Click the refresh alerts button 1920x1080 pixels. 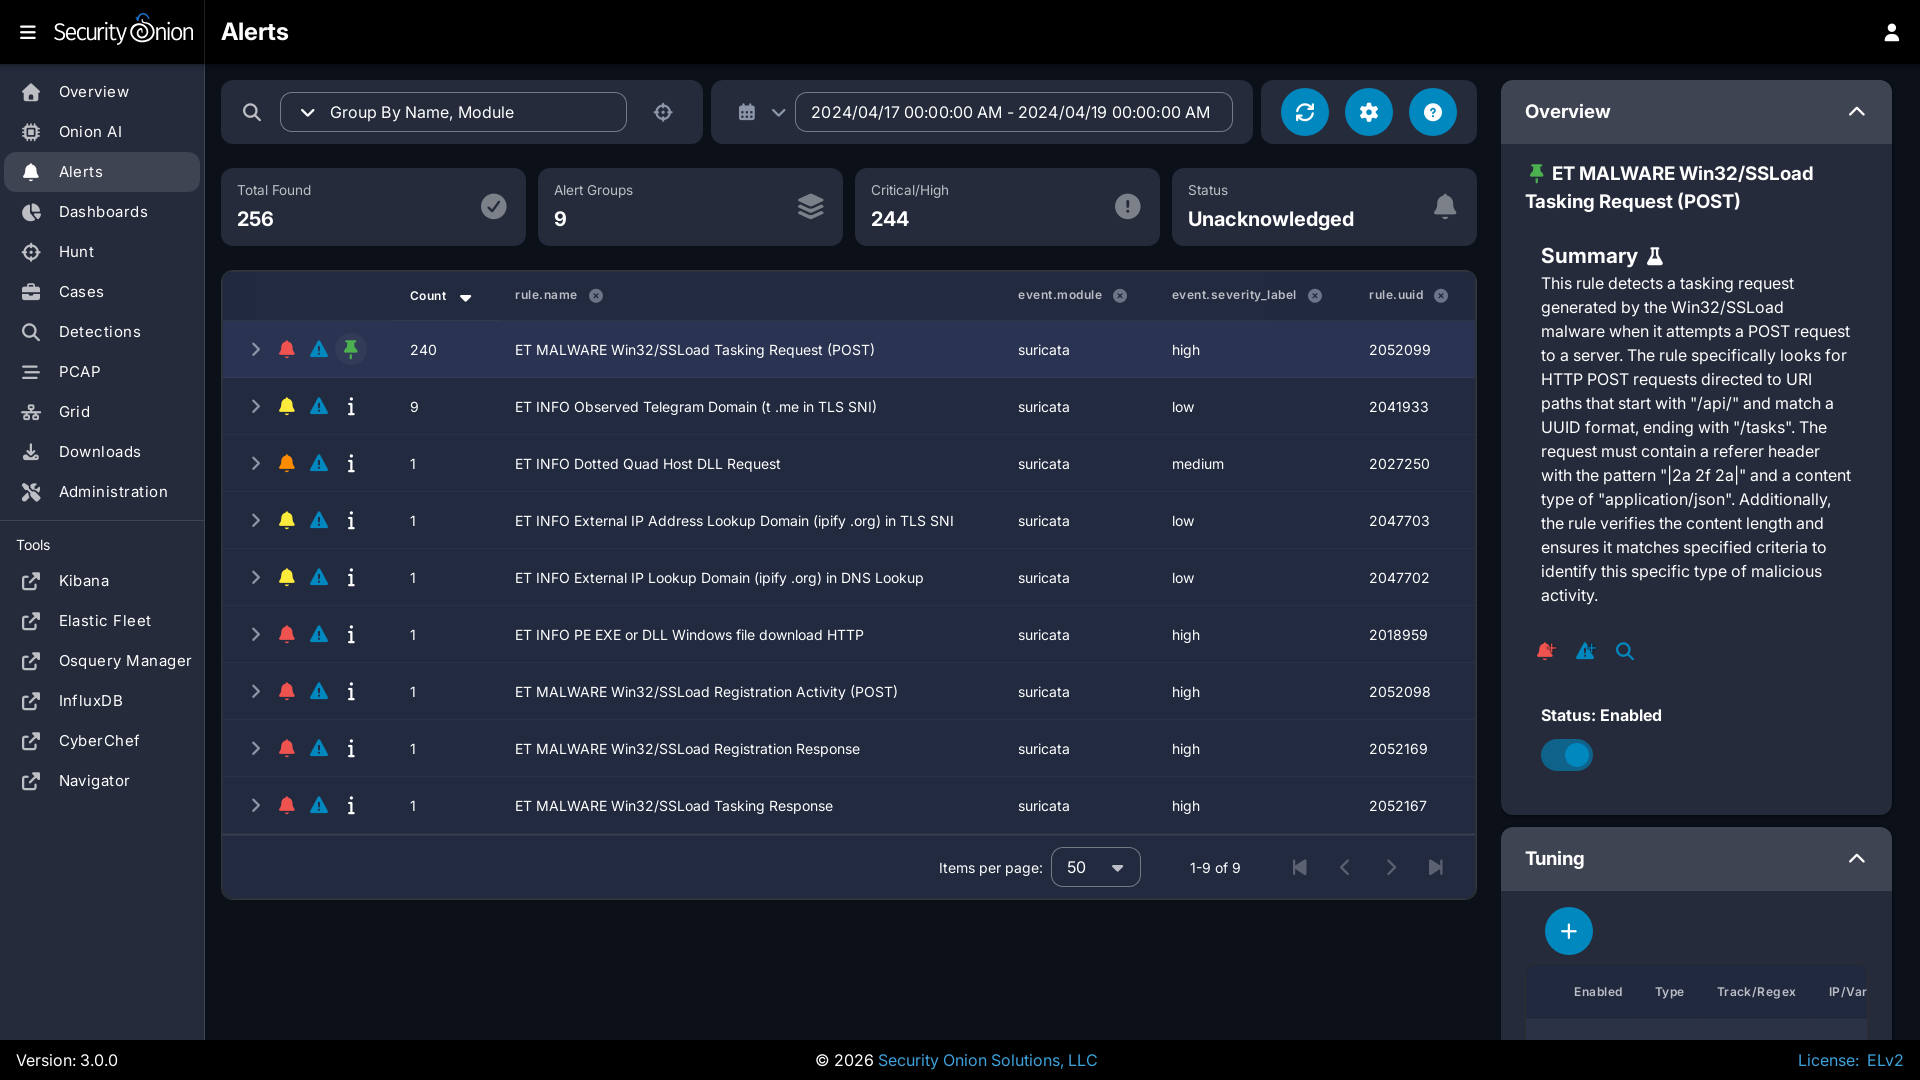[x=1305, y=112]
